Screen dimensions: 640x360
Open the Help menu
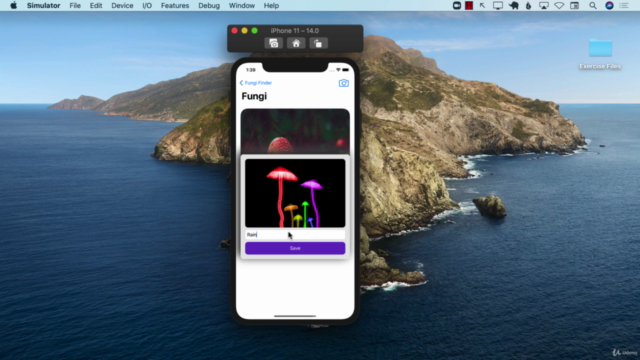tap(271, 6)
